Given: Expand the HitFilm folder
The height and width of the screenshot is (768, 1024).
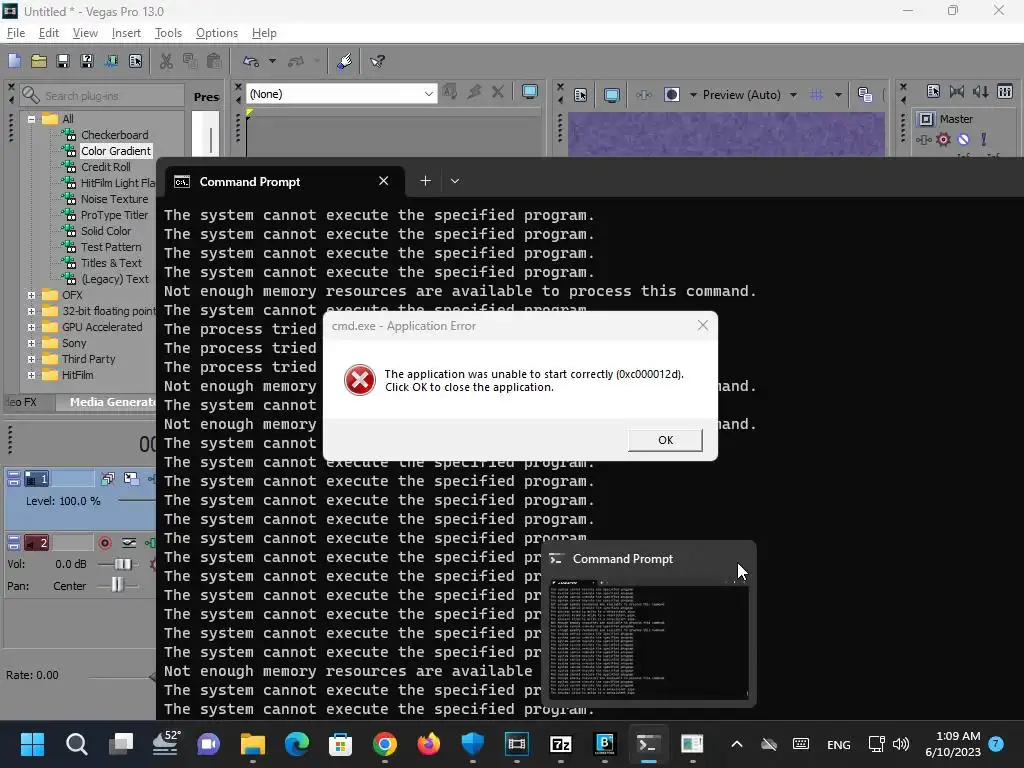Looking at the screenshot, I should (31, 375).
